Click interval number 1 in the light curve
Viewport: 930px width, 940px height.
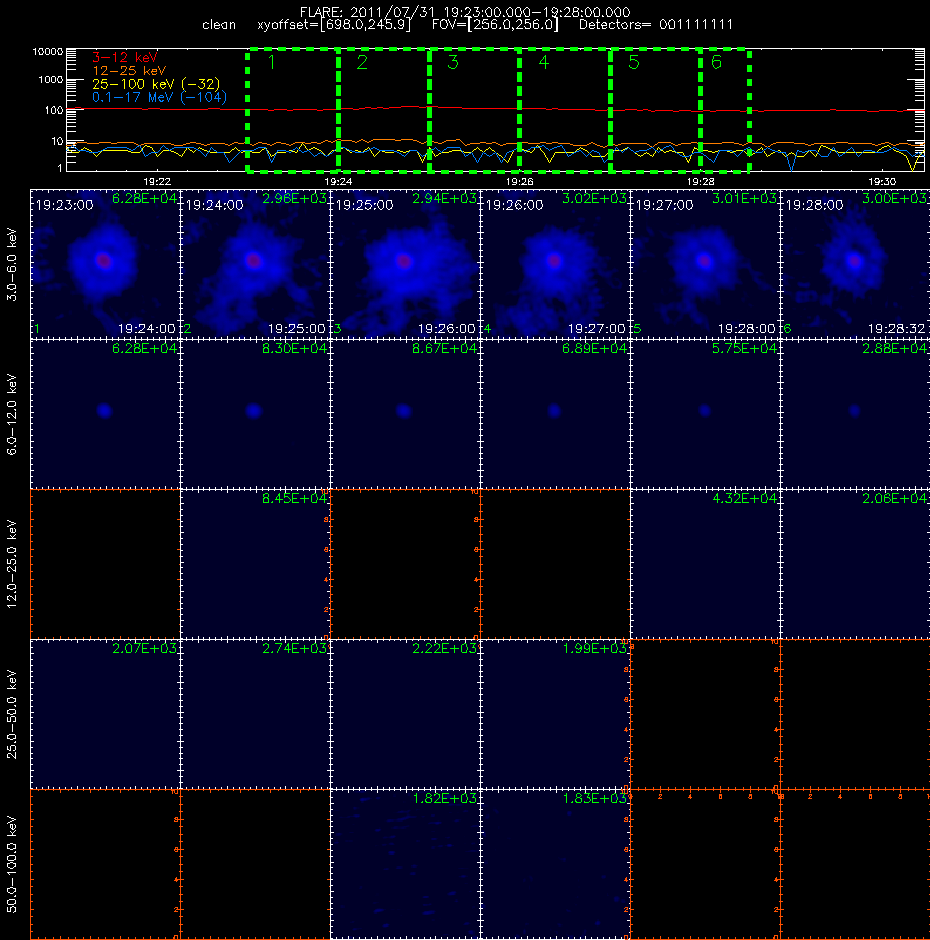coord(272,62)
